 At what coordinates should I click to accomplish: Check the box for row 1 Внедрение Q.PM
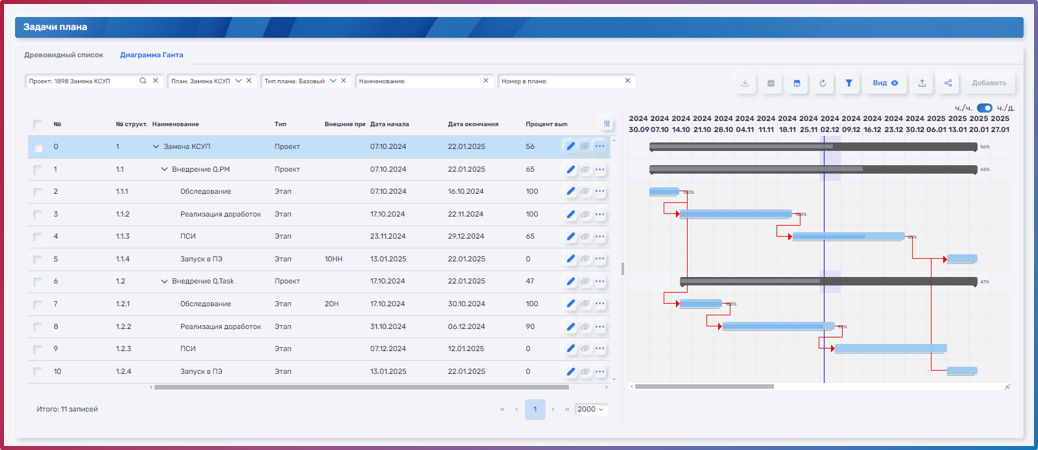point(38,169)
